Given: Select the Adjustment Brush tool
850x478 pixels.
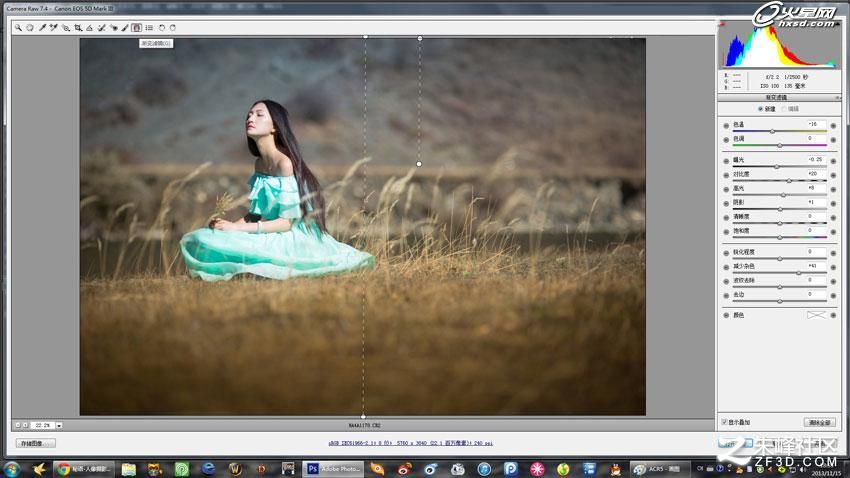Looking at the screenshot, I should [125, 28].
